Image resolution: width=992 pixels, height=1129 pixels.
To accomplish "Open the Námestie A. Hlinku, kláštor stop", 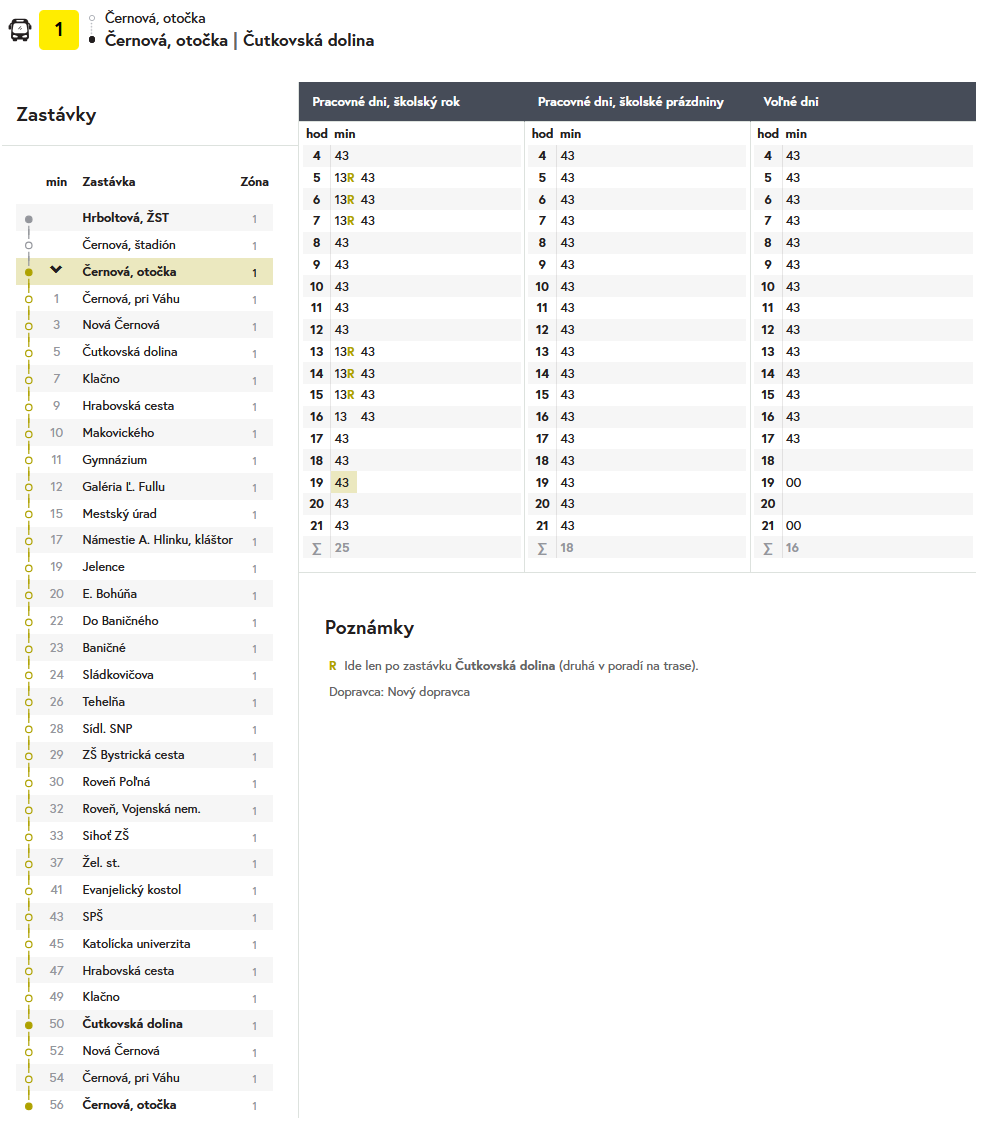I will point(157,540).
